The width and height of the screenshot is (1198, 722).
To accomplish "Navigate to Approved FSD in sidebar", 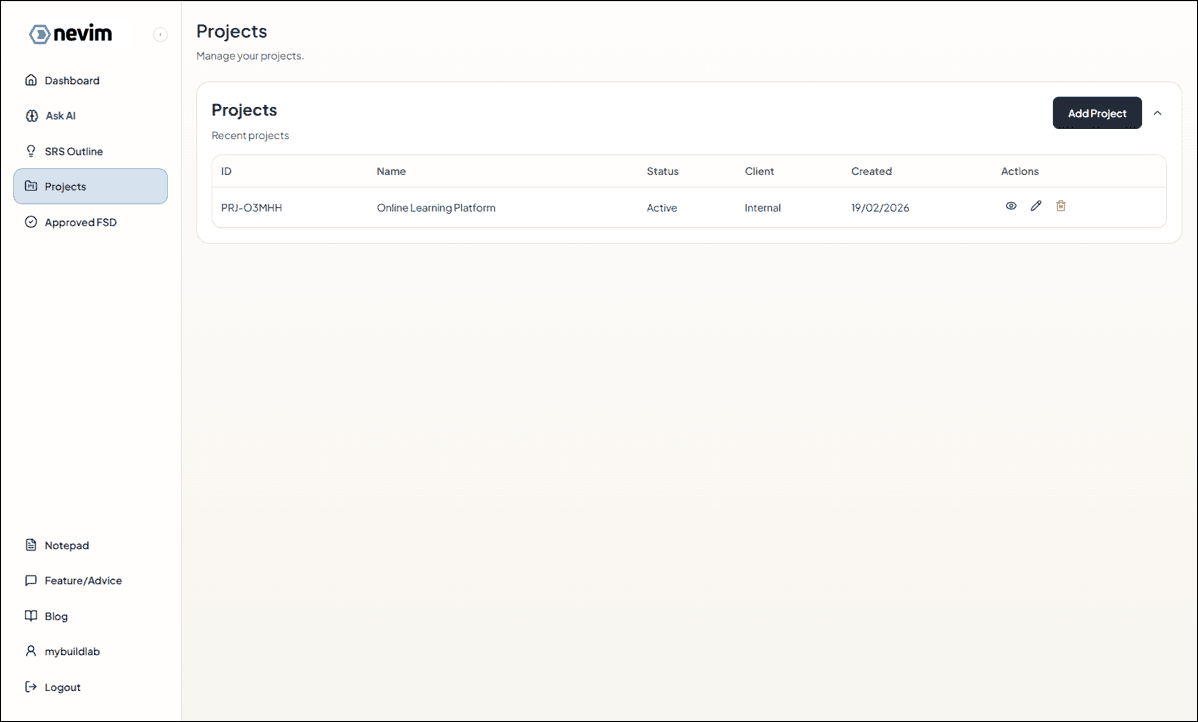I will point(80,221).
